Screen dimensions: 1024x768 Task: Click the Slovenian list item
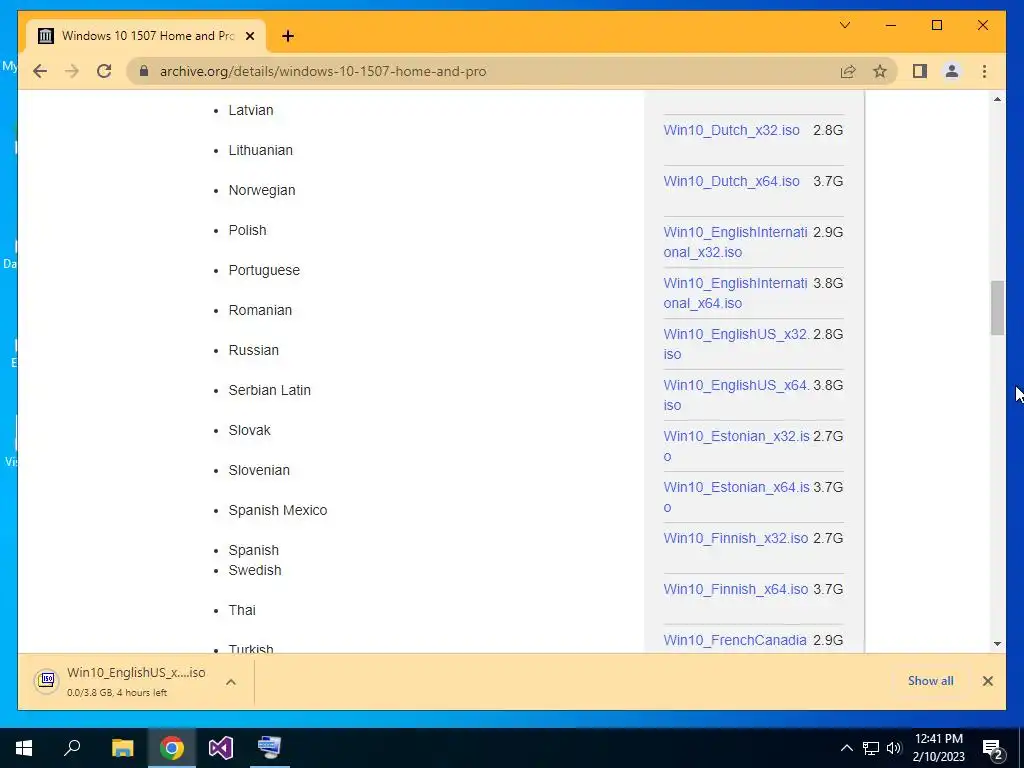259,470
